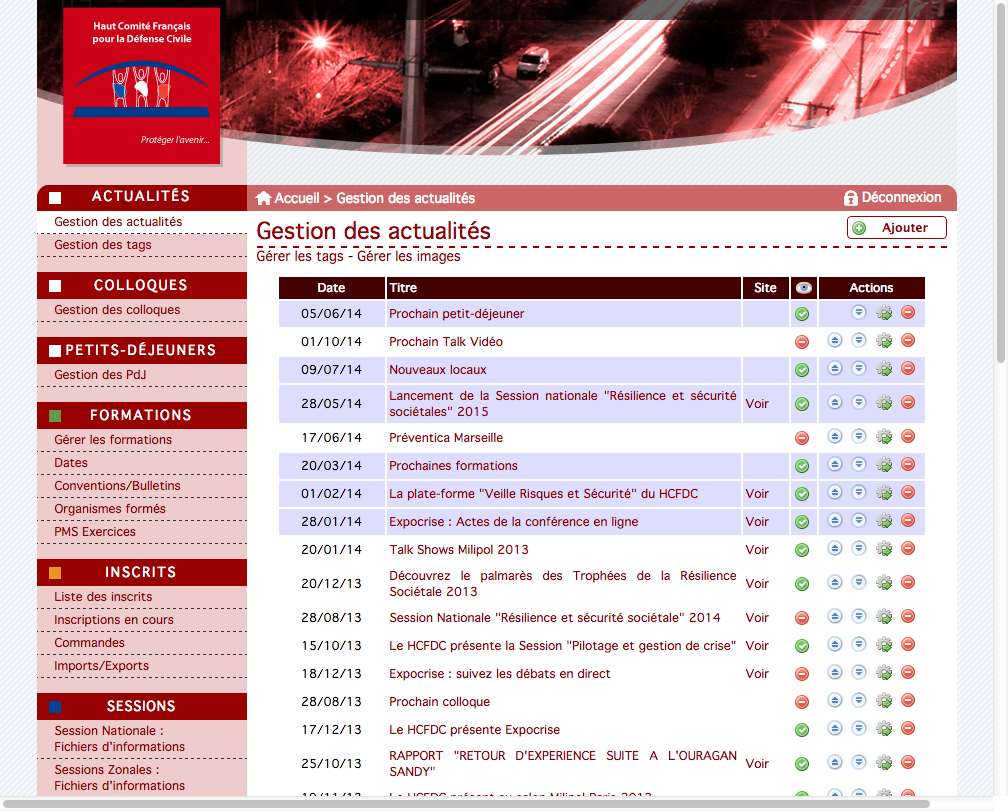Open Commandes in sidebar
The height and width of the screenshot is (811, 1008).
tap(89, 643)
